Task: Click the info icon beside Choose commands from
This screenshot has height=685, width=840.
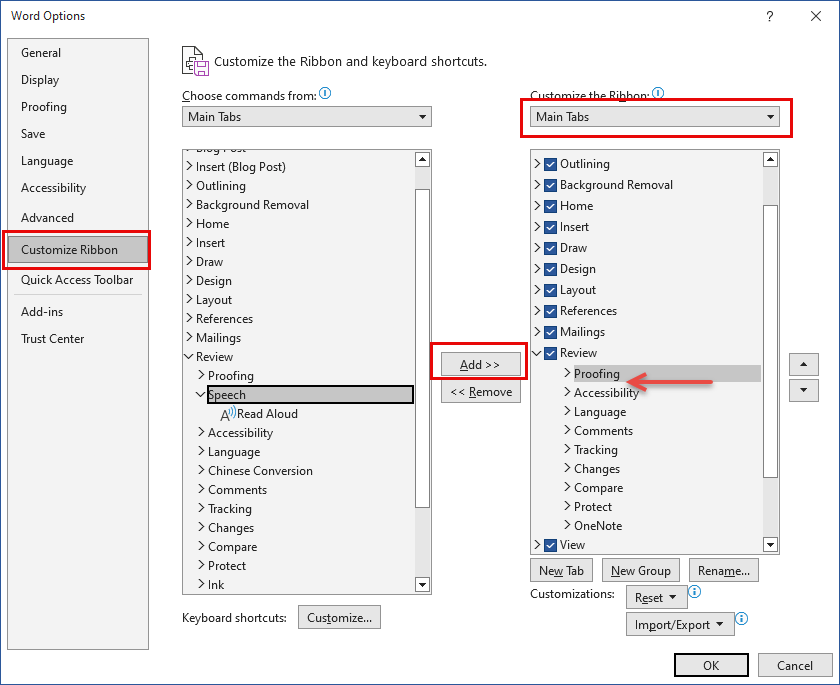Action: [325, 91]
